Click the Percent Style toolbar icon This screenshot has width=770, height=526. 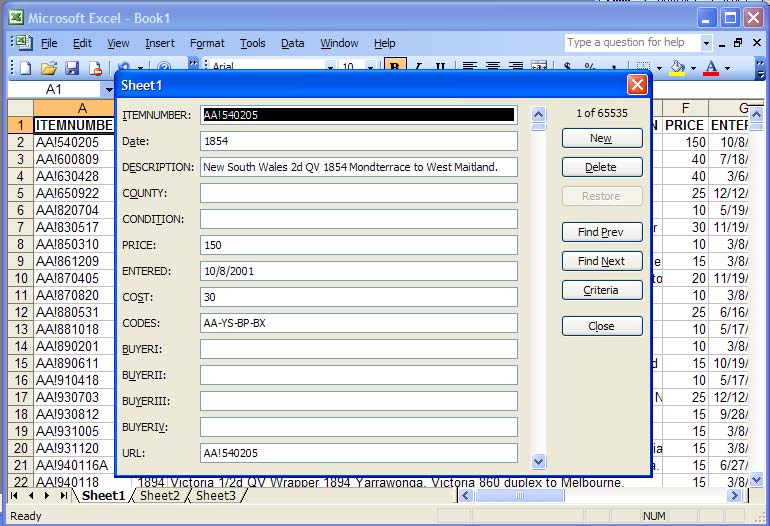[590, 66]
